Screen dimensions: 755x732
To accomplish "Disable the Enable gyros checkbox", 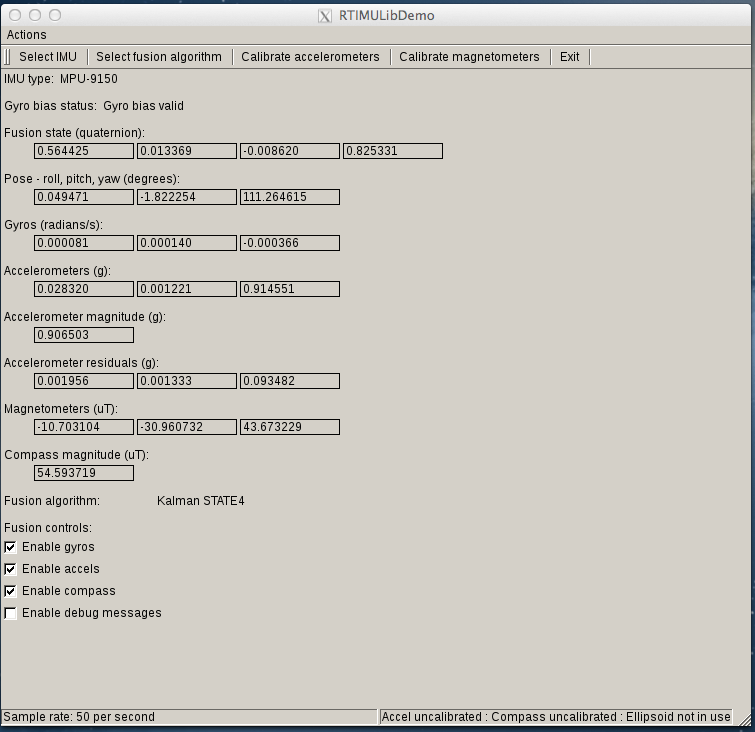I will tap(11, 547).
